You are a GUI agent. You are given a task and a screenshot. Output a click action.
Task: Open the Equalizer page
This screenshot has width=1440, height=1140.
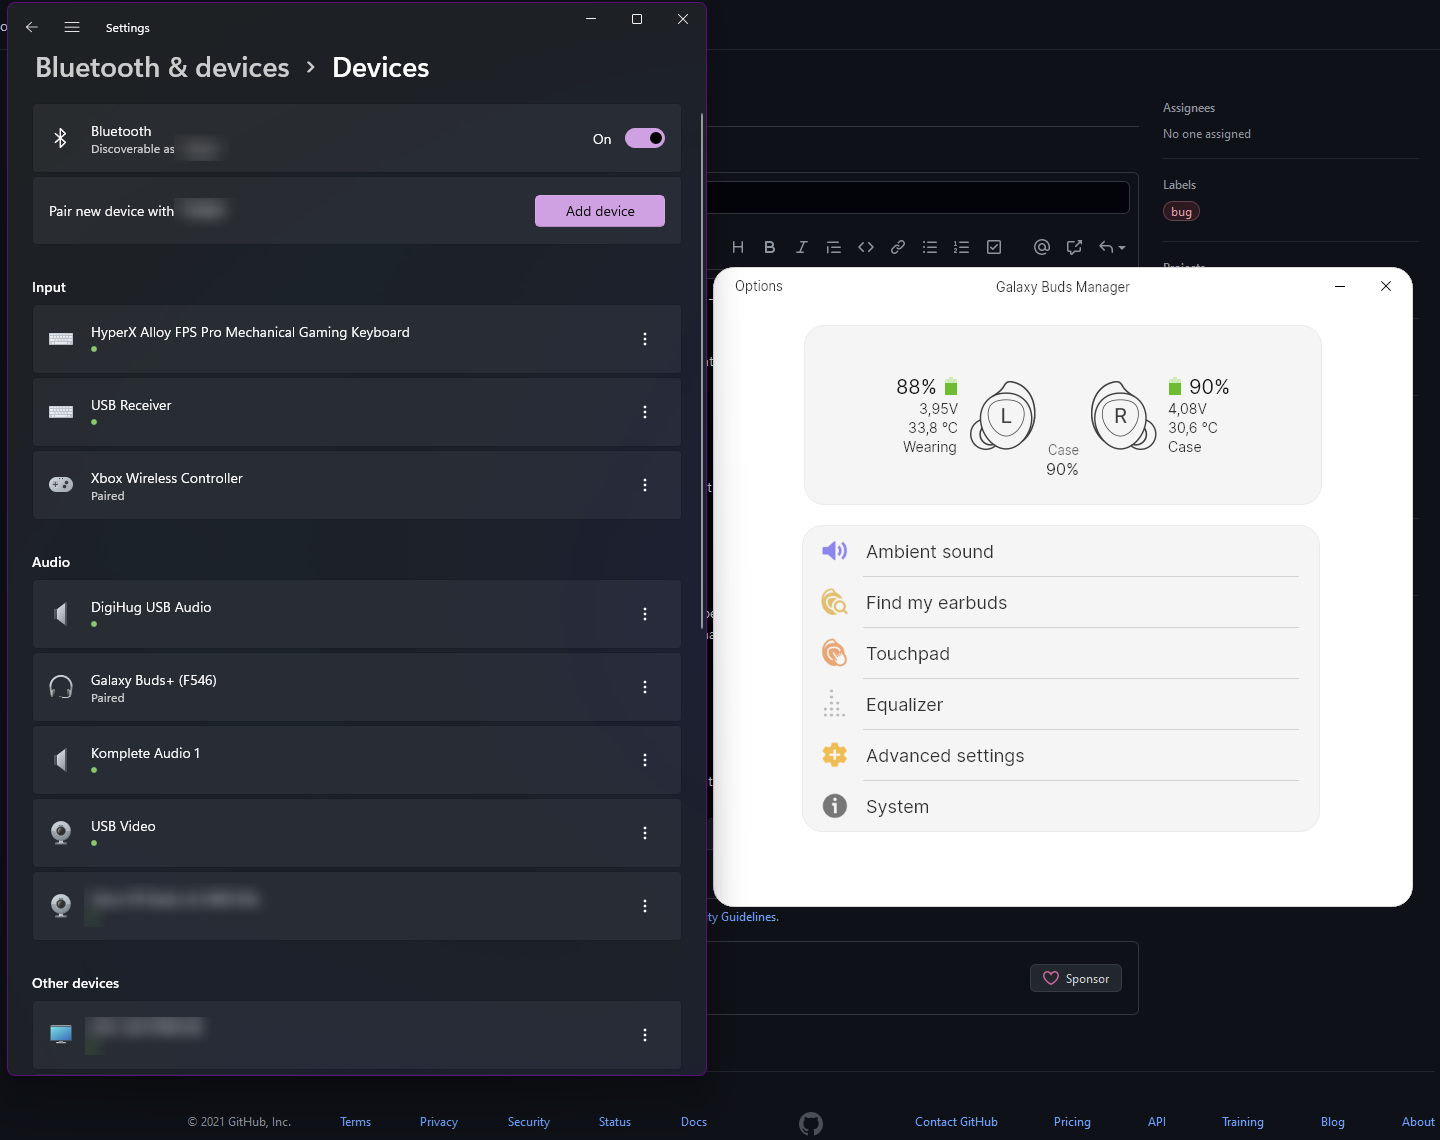point(1061,704)
